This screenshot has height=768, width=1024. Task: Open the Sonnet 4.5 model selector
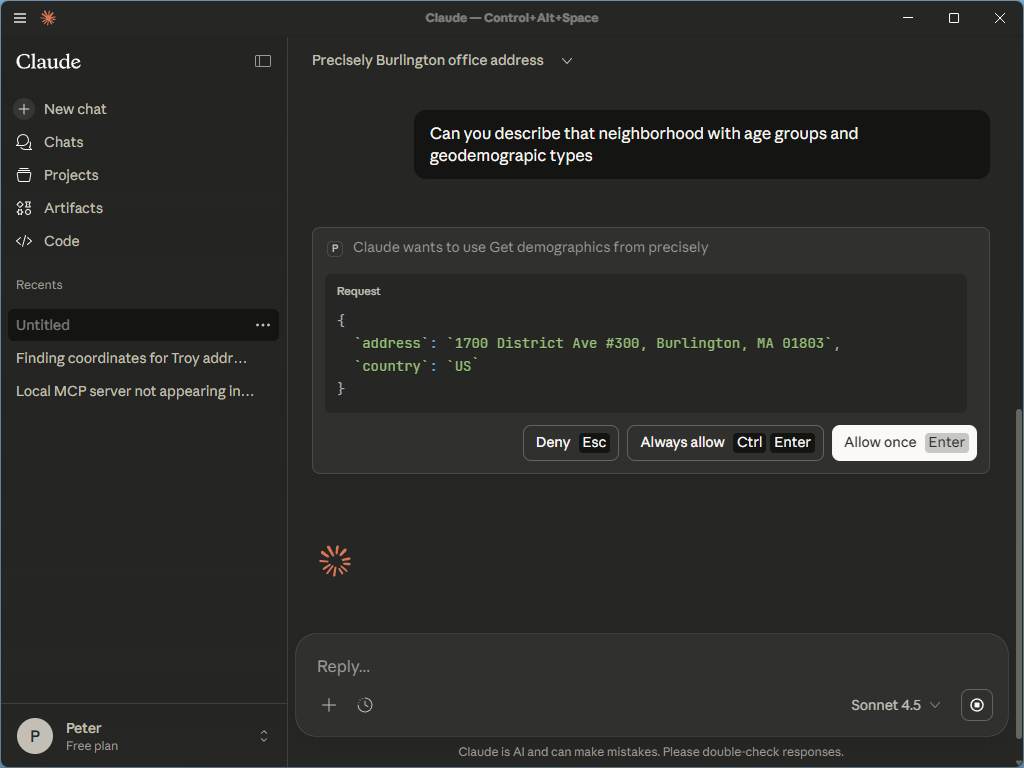pyautogui.click(x=895, y=705)
